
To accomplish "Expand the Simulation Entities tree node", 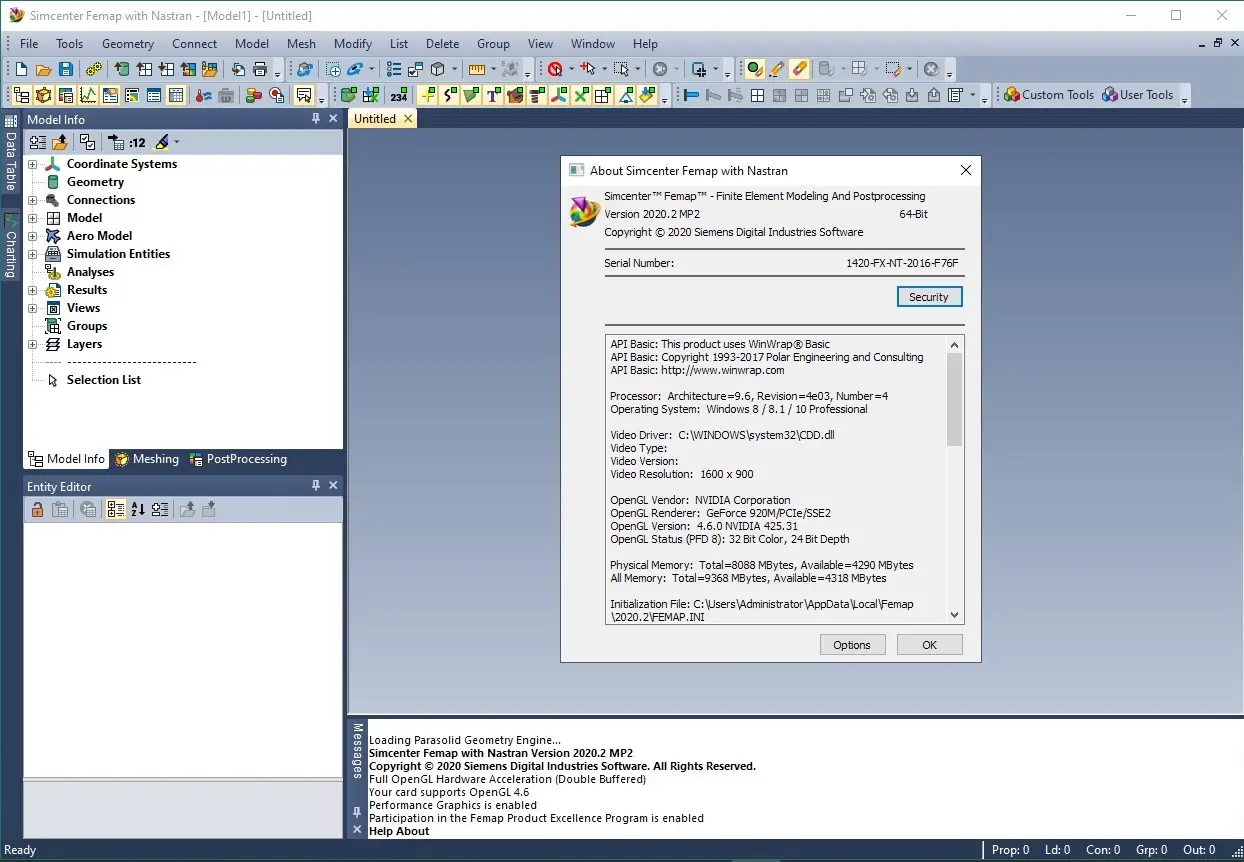I will (x=32, y=254).
